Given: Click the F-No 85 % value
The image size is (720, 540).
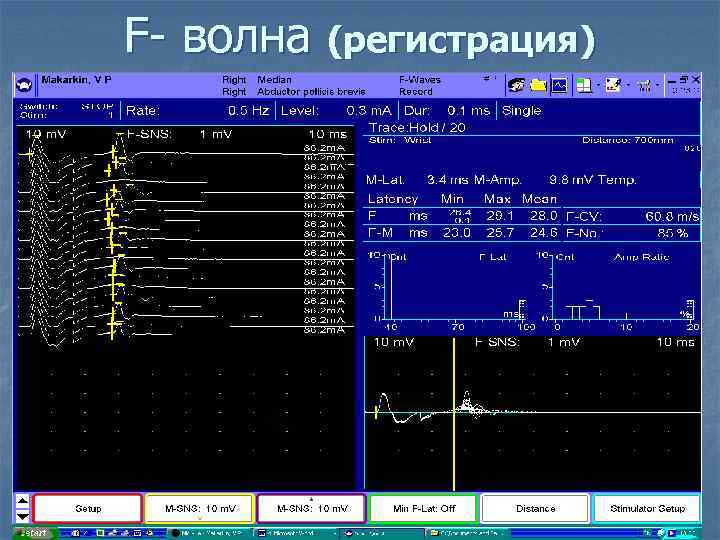Looking at the screenshot, I should coord(673,233).
